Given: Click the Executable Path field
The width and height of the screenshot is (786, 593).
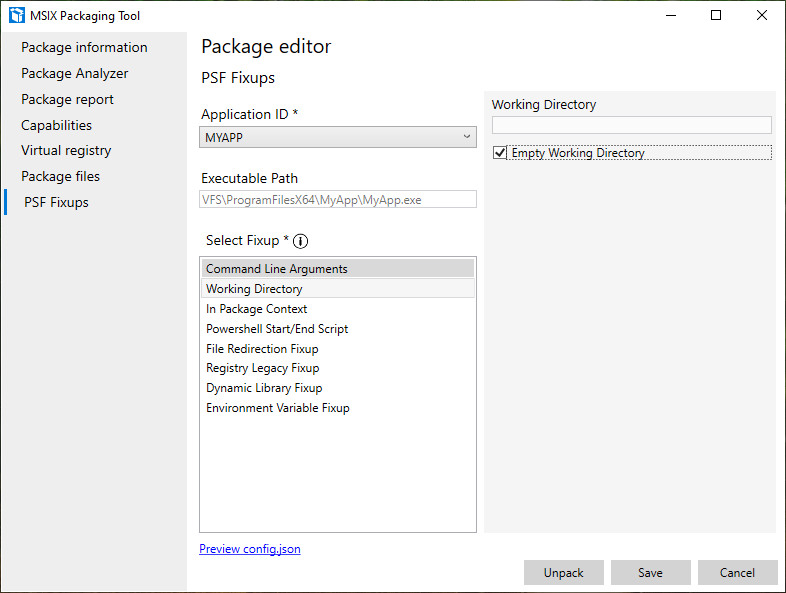Looking at the screenshot, I should pos(338,200).
